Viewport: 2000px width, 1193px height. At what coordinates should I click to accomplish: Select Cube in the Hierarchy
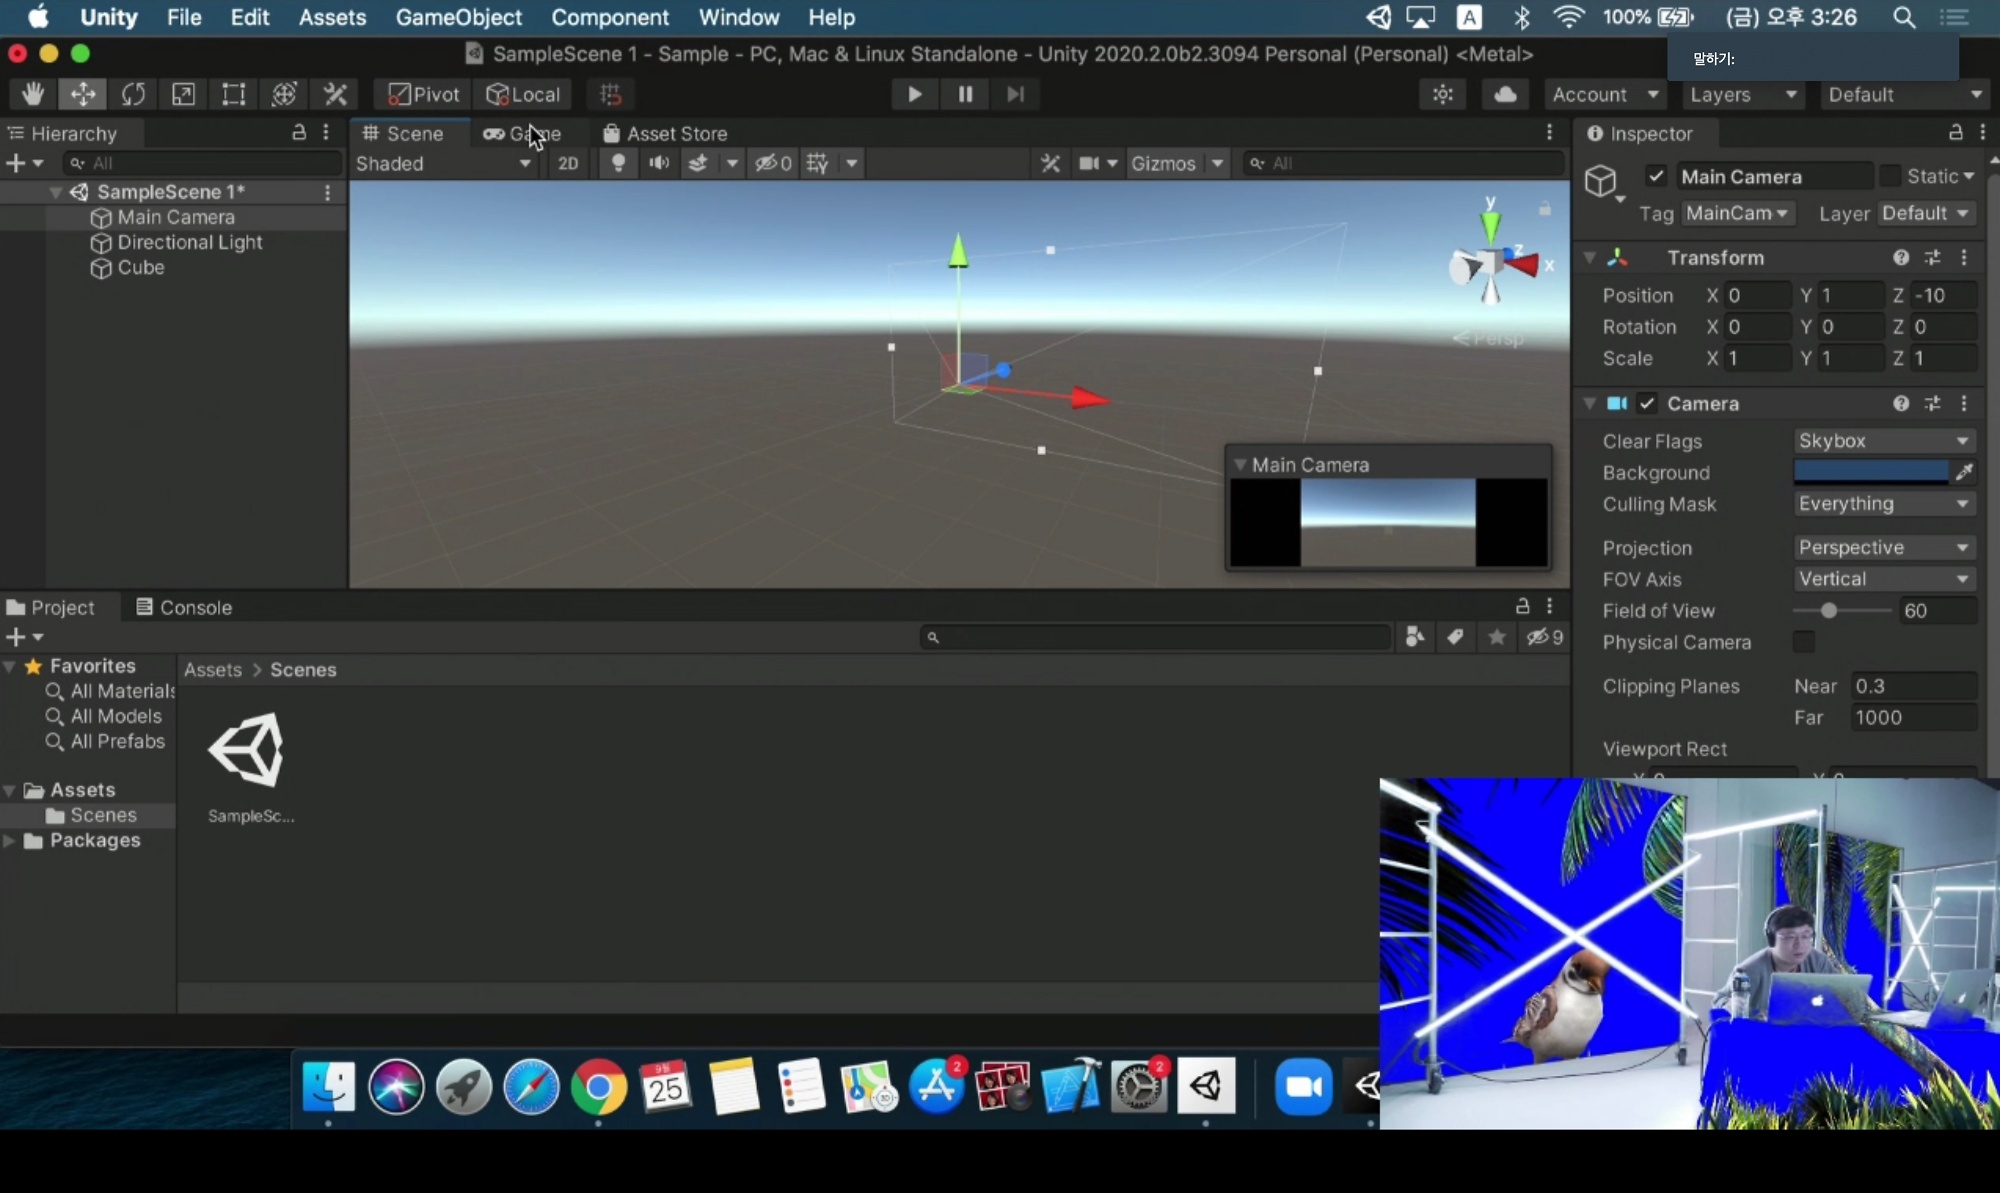[x=140, y=267]
